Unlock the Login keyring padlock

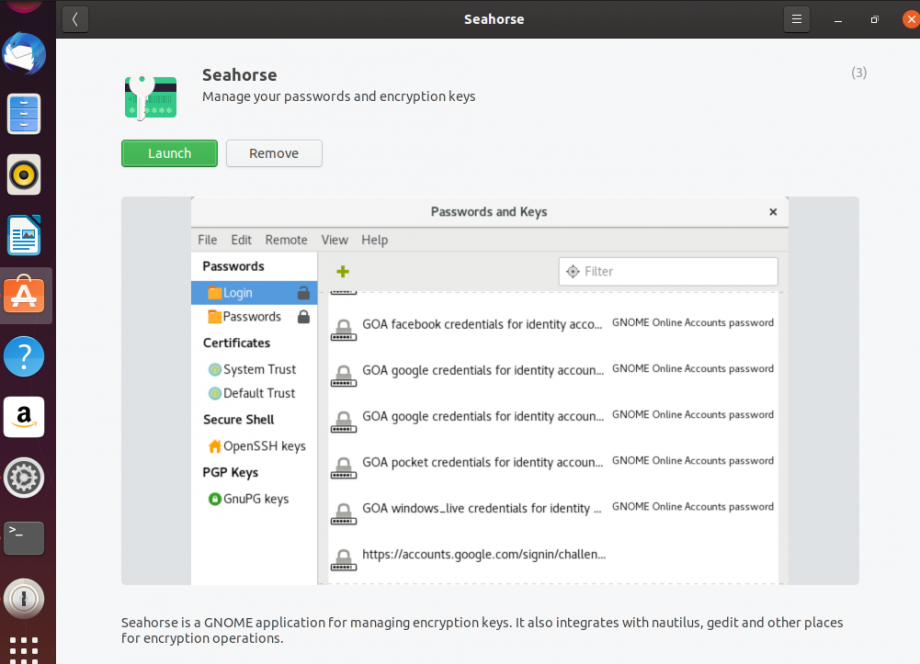tap(305, 292)
